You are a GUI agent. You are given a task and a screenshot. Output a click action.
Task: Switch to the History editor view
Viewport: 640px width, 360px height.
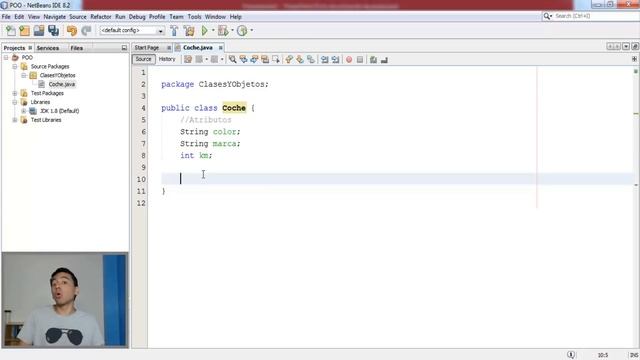pyautogui.click(x=167, y=59)
